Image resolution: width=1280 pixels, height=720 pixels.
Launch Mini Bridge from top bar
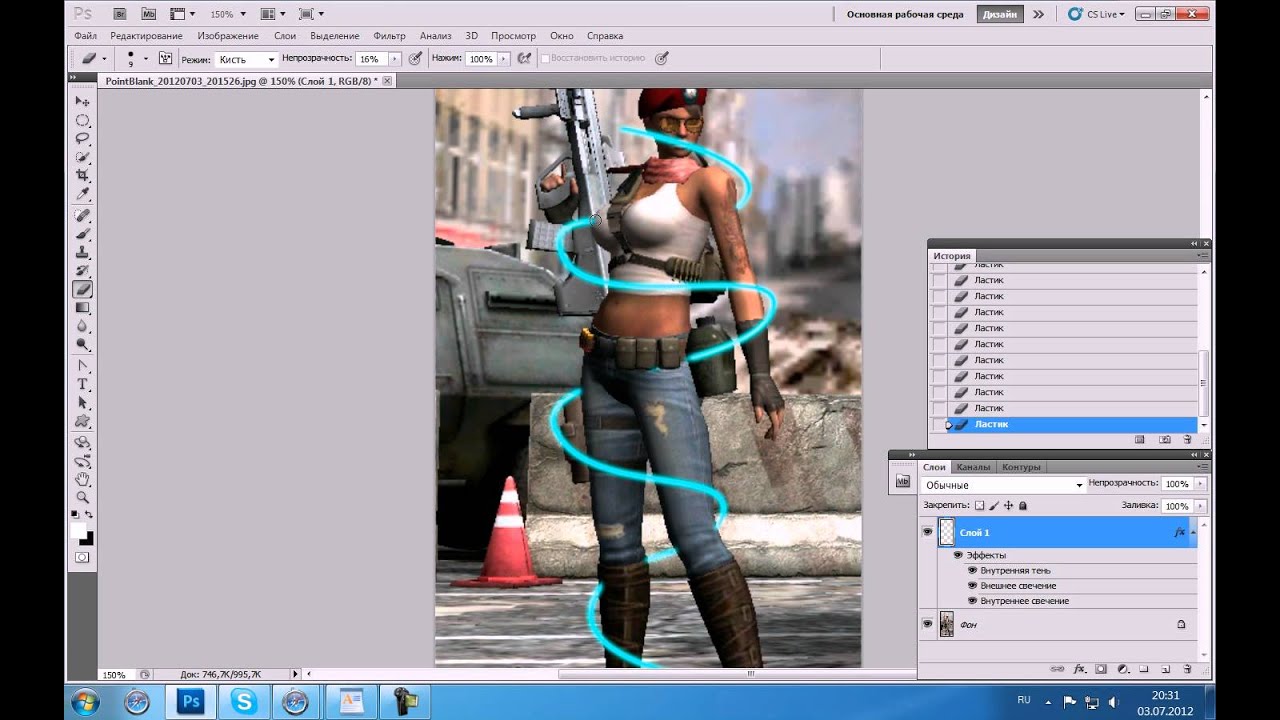pyautogui.click(x=149, y=14)
